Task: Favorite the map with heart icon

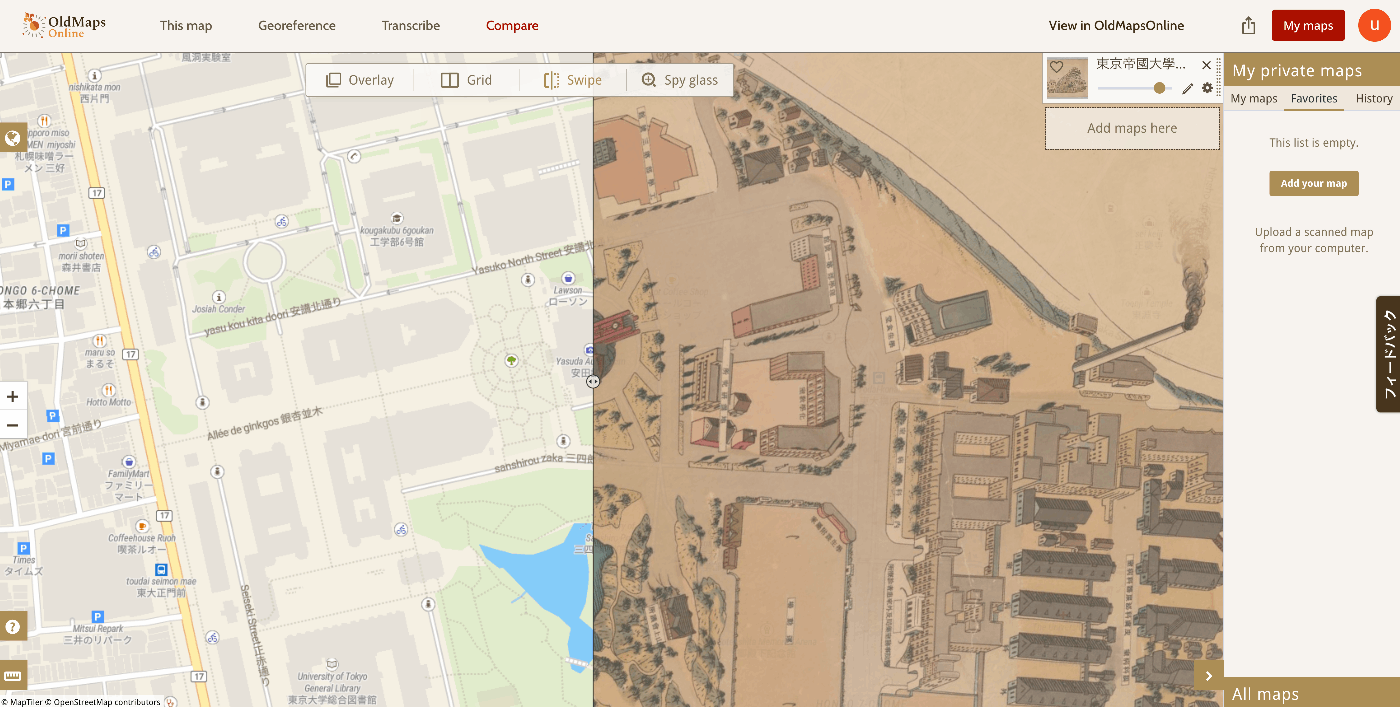Action: [1055, 66]
